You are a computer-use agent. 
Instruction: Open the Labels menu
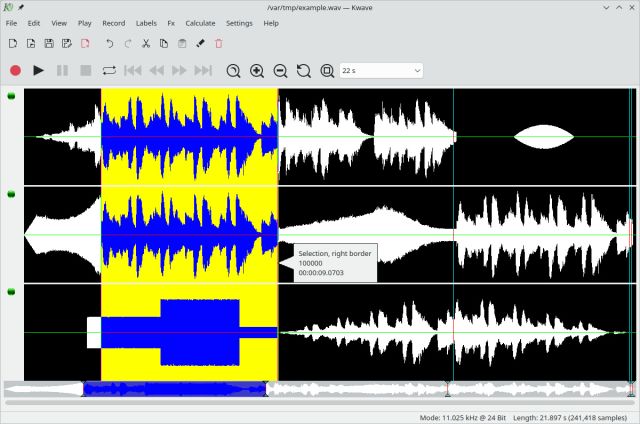pos(146,23)
